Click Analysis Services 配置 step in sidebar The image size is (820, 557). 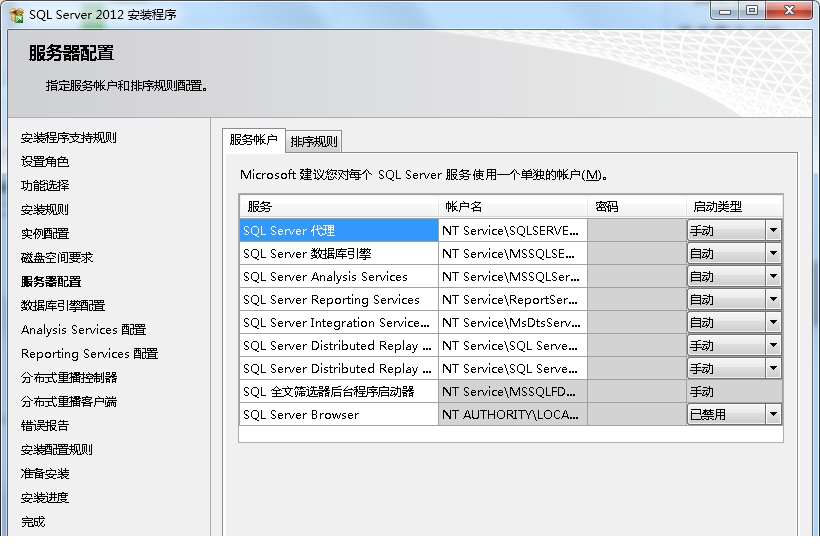[84, 329]
